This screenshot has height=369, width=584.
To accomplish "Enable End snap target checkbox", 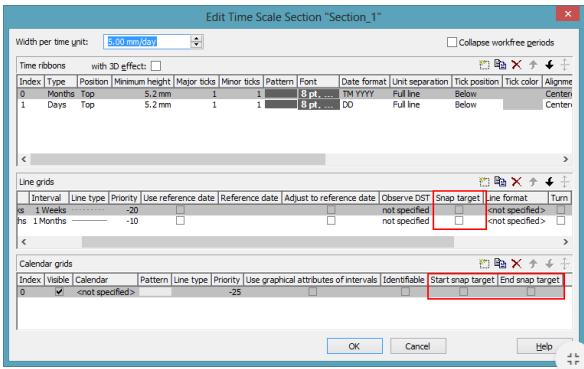I will tap(531, 292).
